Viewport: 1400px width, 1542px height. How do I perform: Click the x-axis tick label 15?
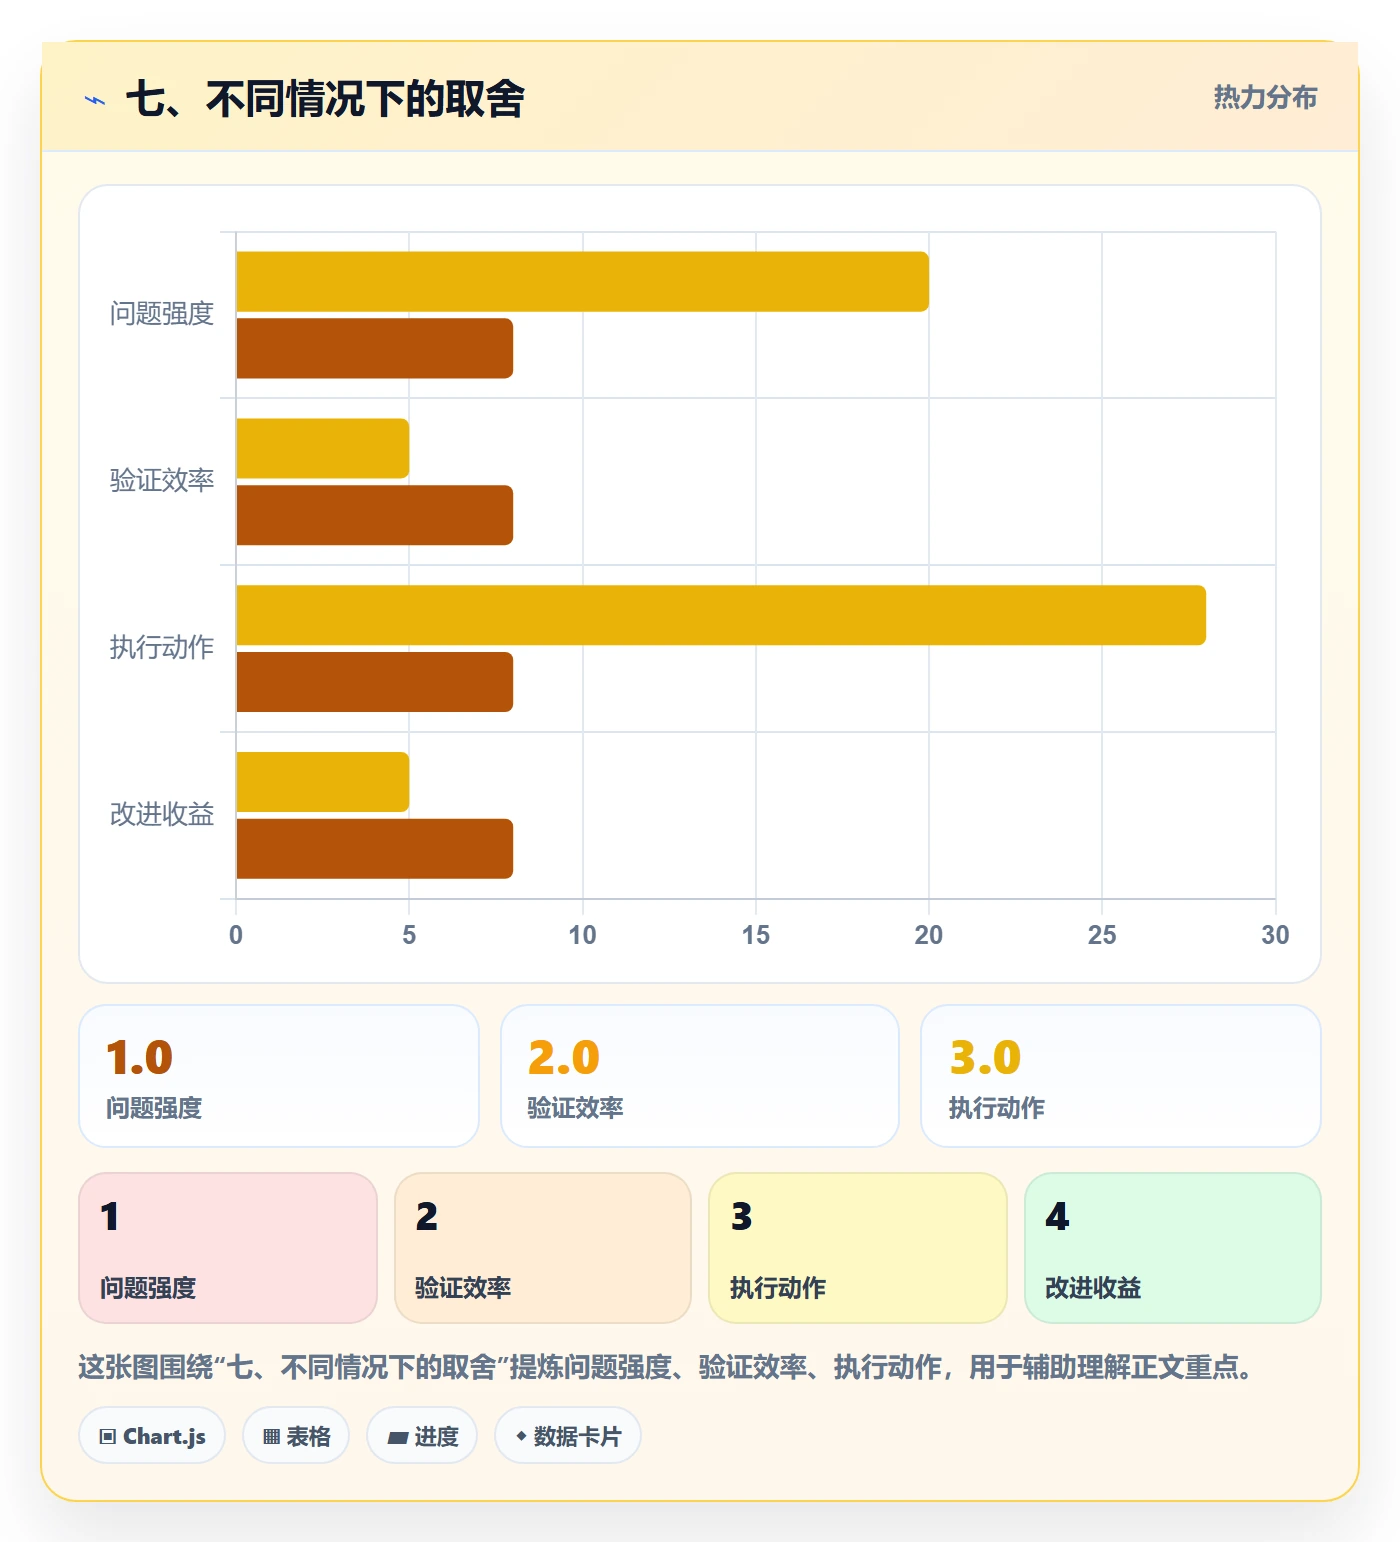(756, 935)
